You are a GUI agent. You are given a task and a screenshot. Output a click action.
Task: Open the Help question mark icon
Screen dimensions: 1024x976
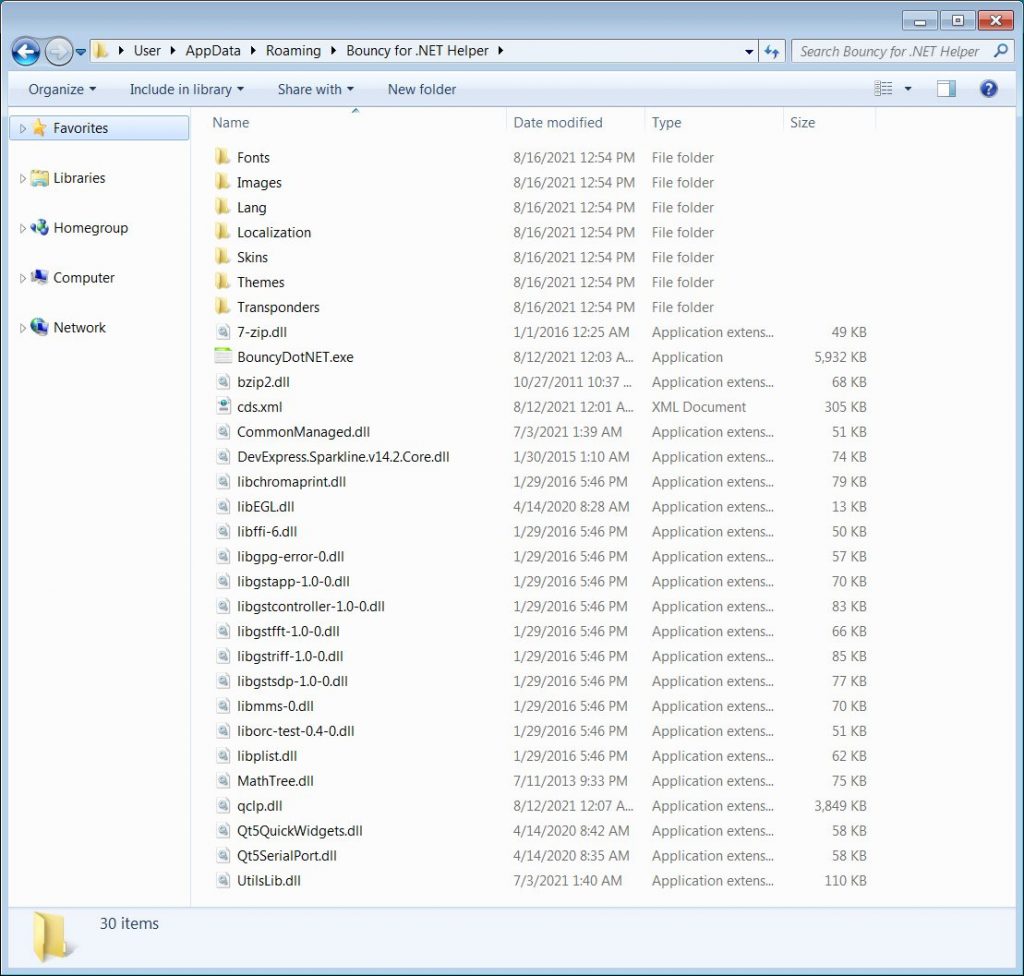(988, 89)
